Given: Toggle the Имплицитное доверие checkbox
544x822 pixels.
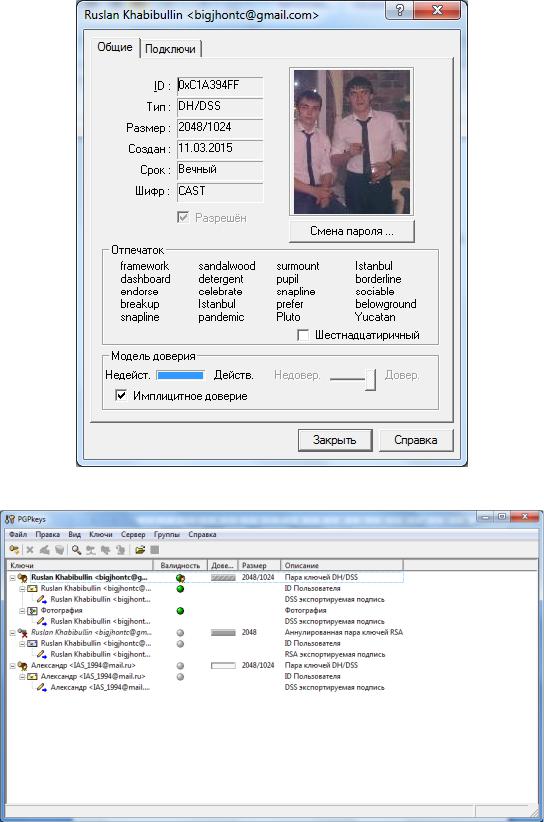Looking at the screenshot, I should pyautogui.click(x=121, y=395).
